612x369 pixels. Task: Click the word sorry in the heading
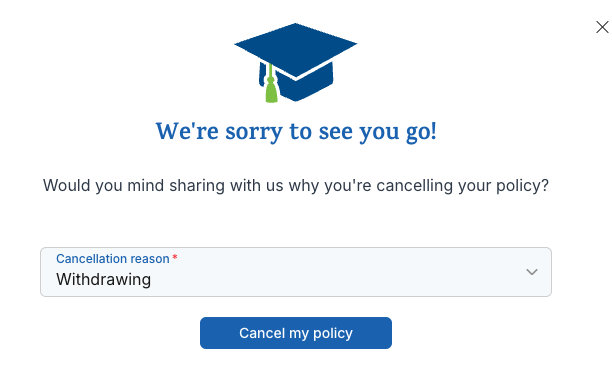click(x=254, y=133)
